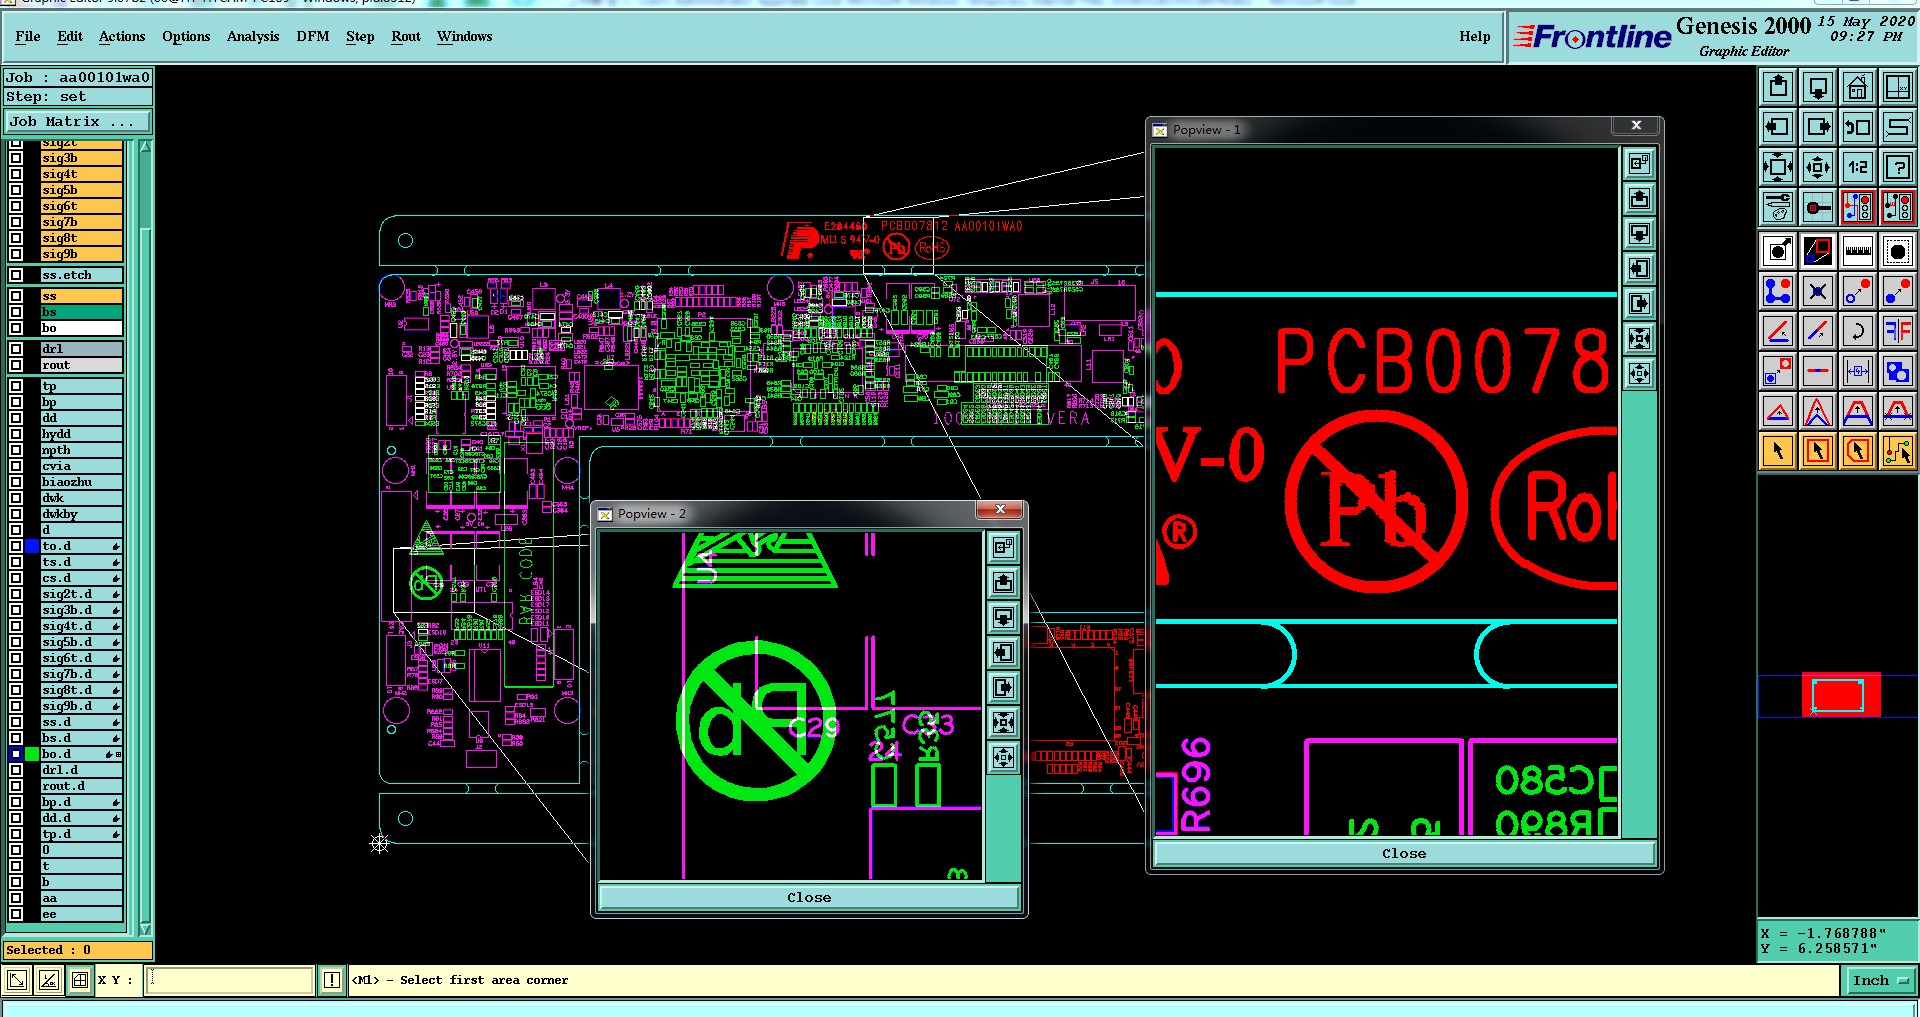This screenshot has height=1017, width=1920.
Task: Open the Inch units dropdown
Action: pos(1878,980)
